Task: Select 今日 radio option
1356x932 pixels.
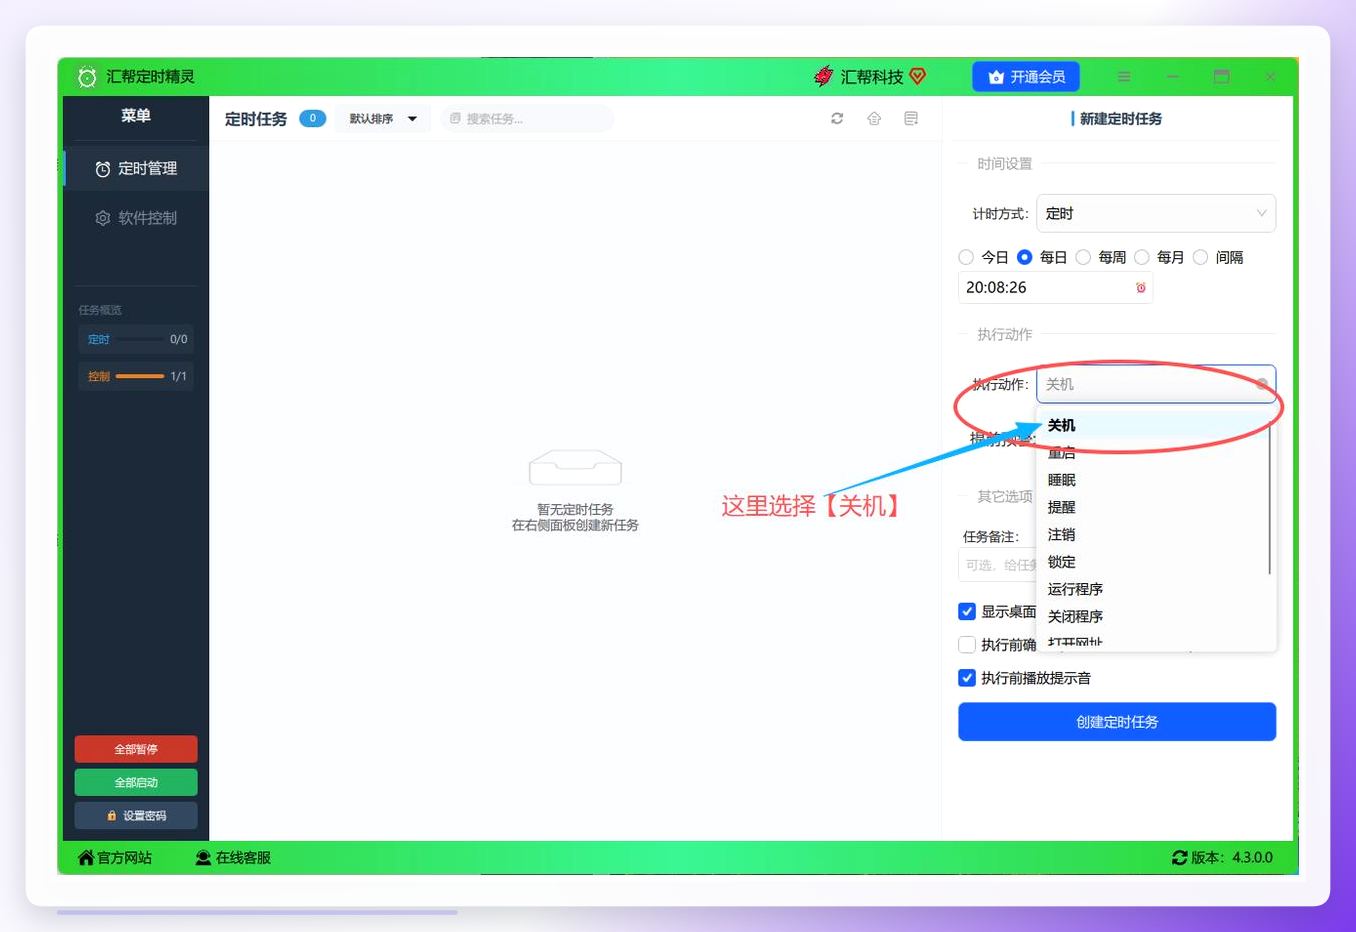Action: click(x=966, y=257)
